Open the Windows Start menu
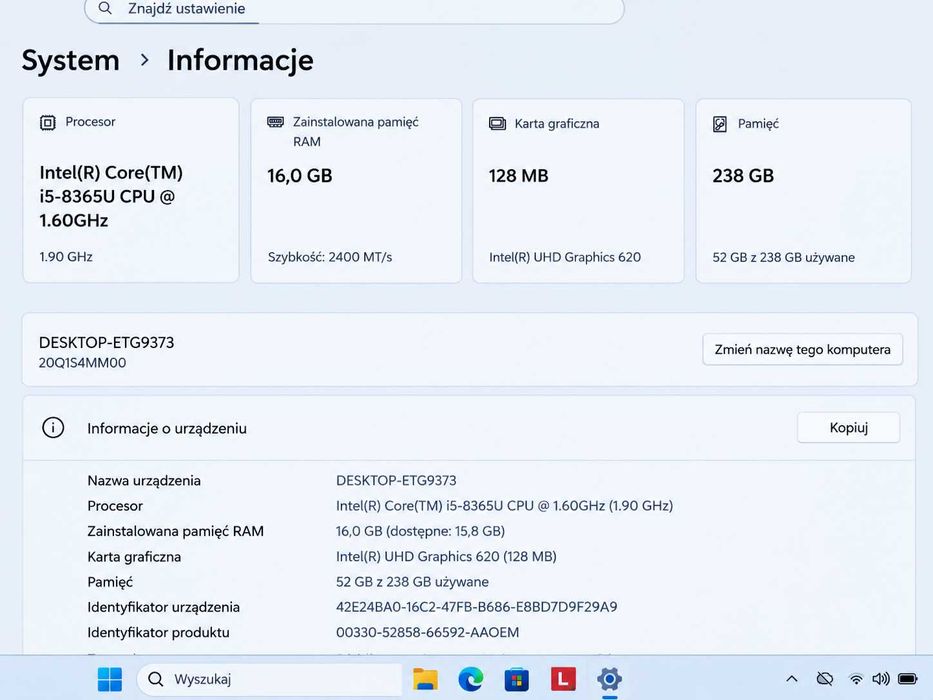 110,679
